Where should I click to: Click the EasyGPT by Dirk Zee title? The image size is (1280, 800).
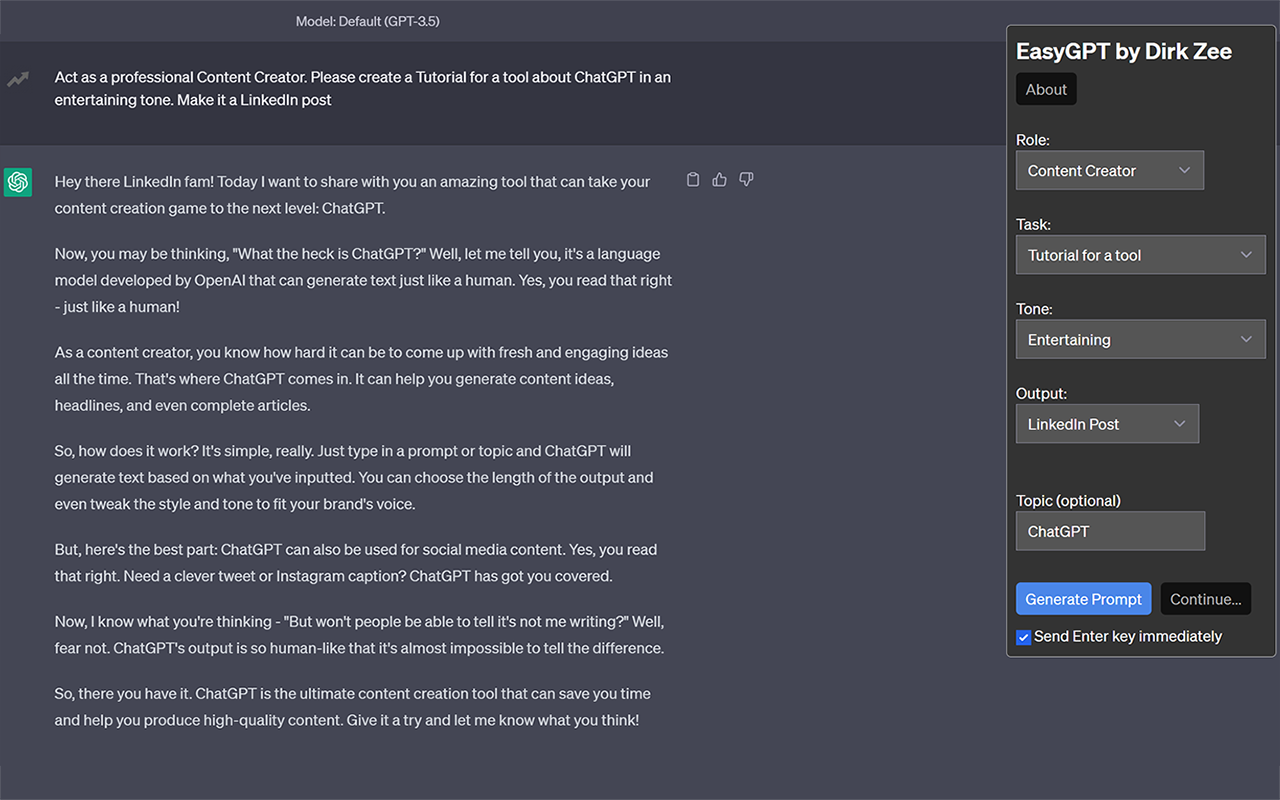(x=1124, y=52)
